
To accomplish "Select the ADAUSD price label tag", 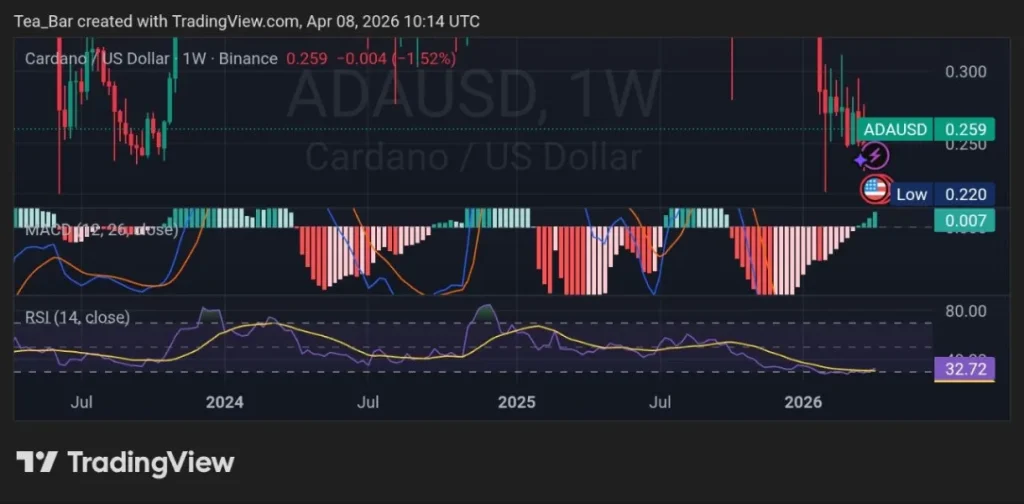I will click(x=895, y=129).
